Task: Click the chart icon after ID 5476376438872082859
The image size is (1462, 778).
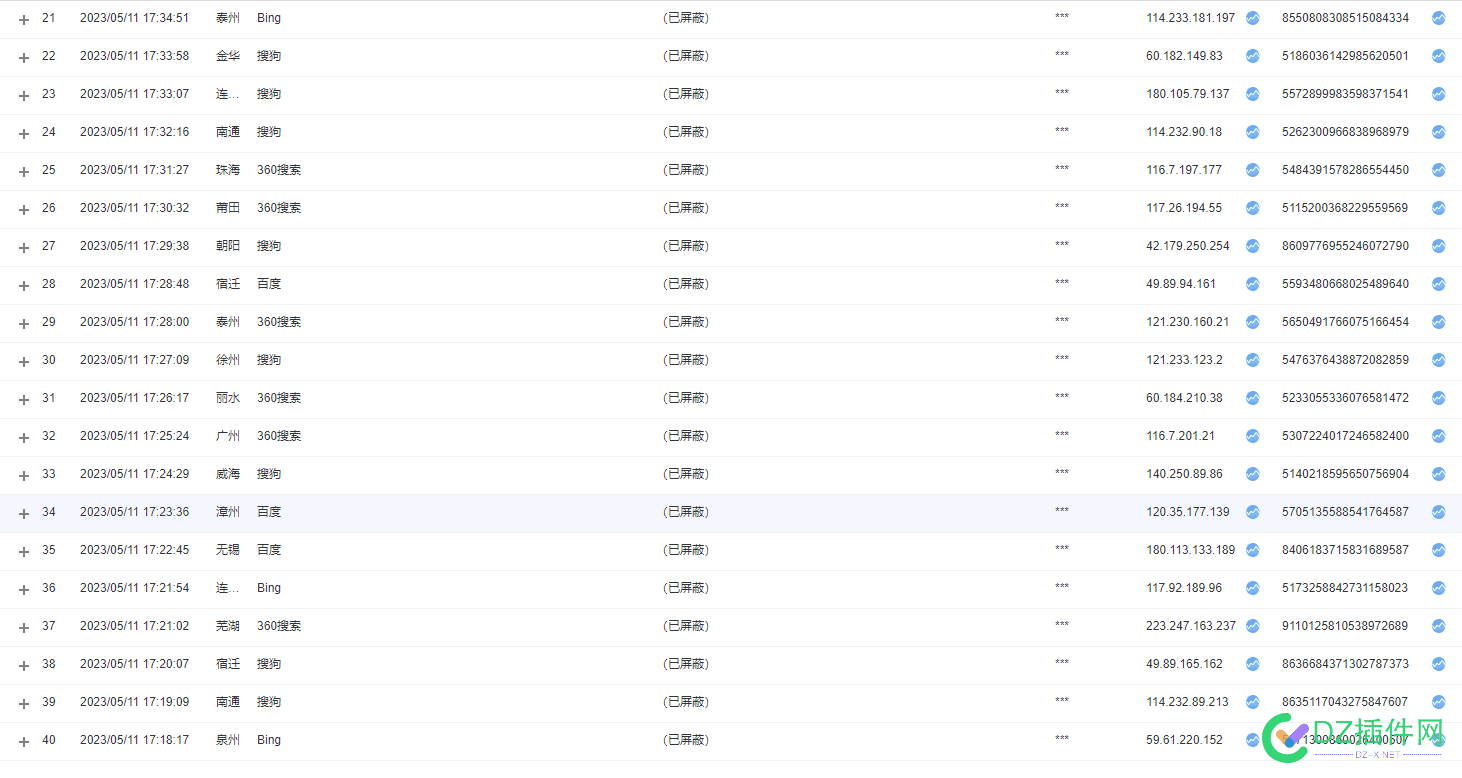Action: pos(1438,360)
